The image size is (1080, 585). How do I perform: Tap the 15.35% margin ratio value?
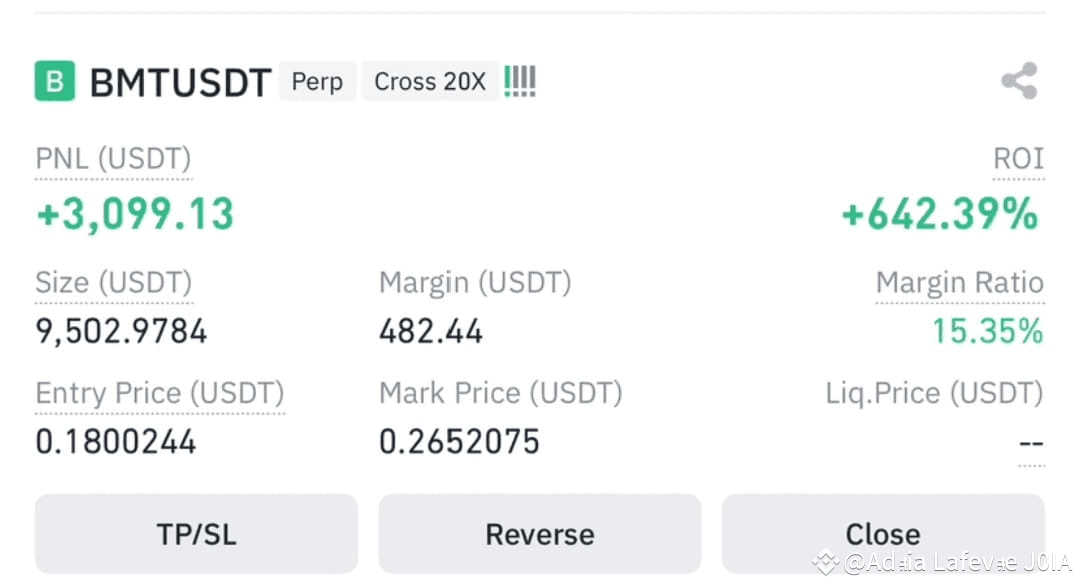pyautogui.click(x=988, y=331)
